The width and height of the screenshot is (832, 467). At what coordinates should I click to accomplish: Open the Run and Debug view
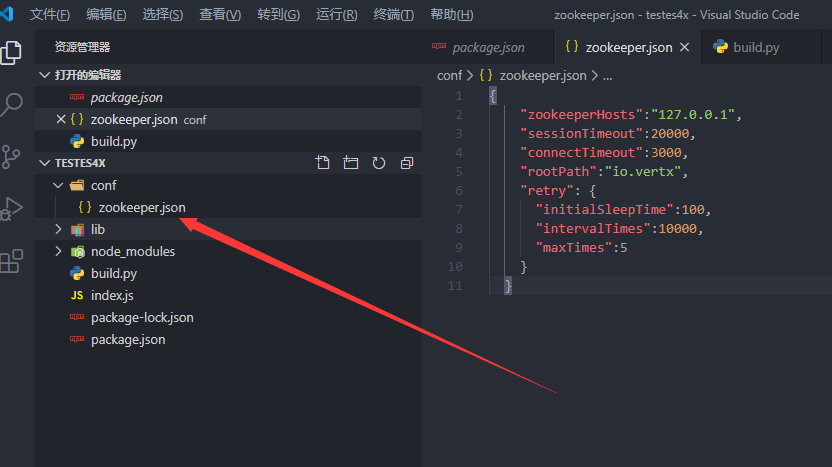11,208
